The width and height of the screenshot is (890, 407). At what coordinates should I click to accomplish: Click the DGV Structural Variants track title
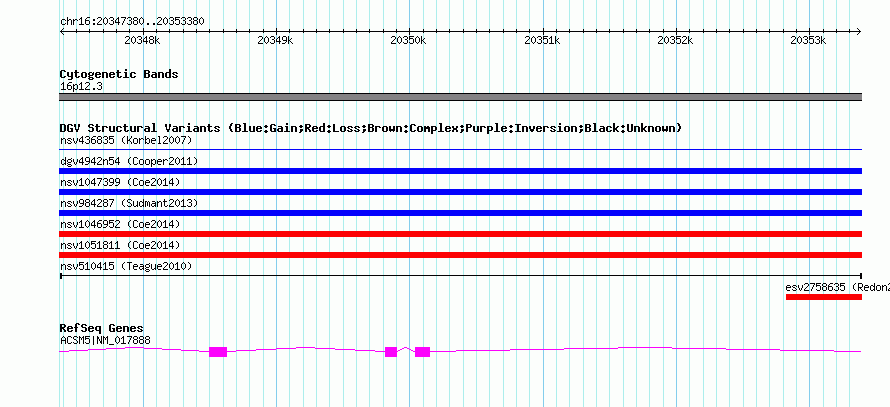[371, 128]
